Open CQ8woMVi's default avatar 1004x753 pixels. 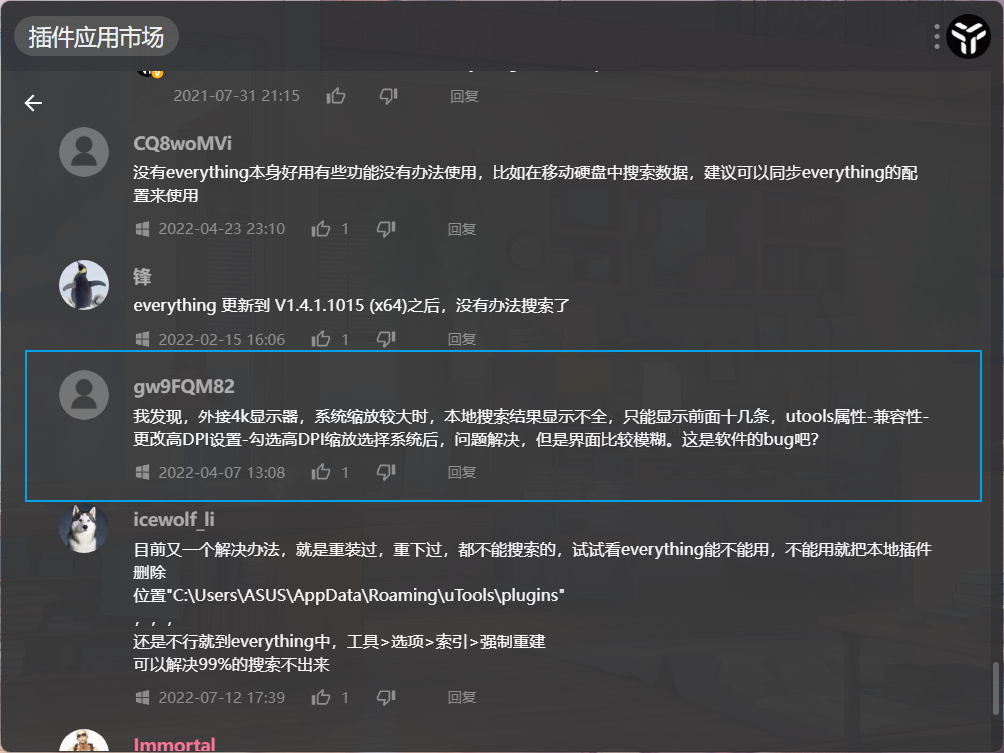click(x=84, y=152)
